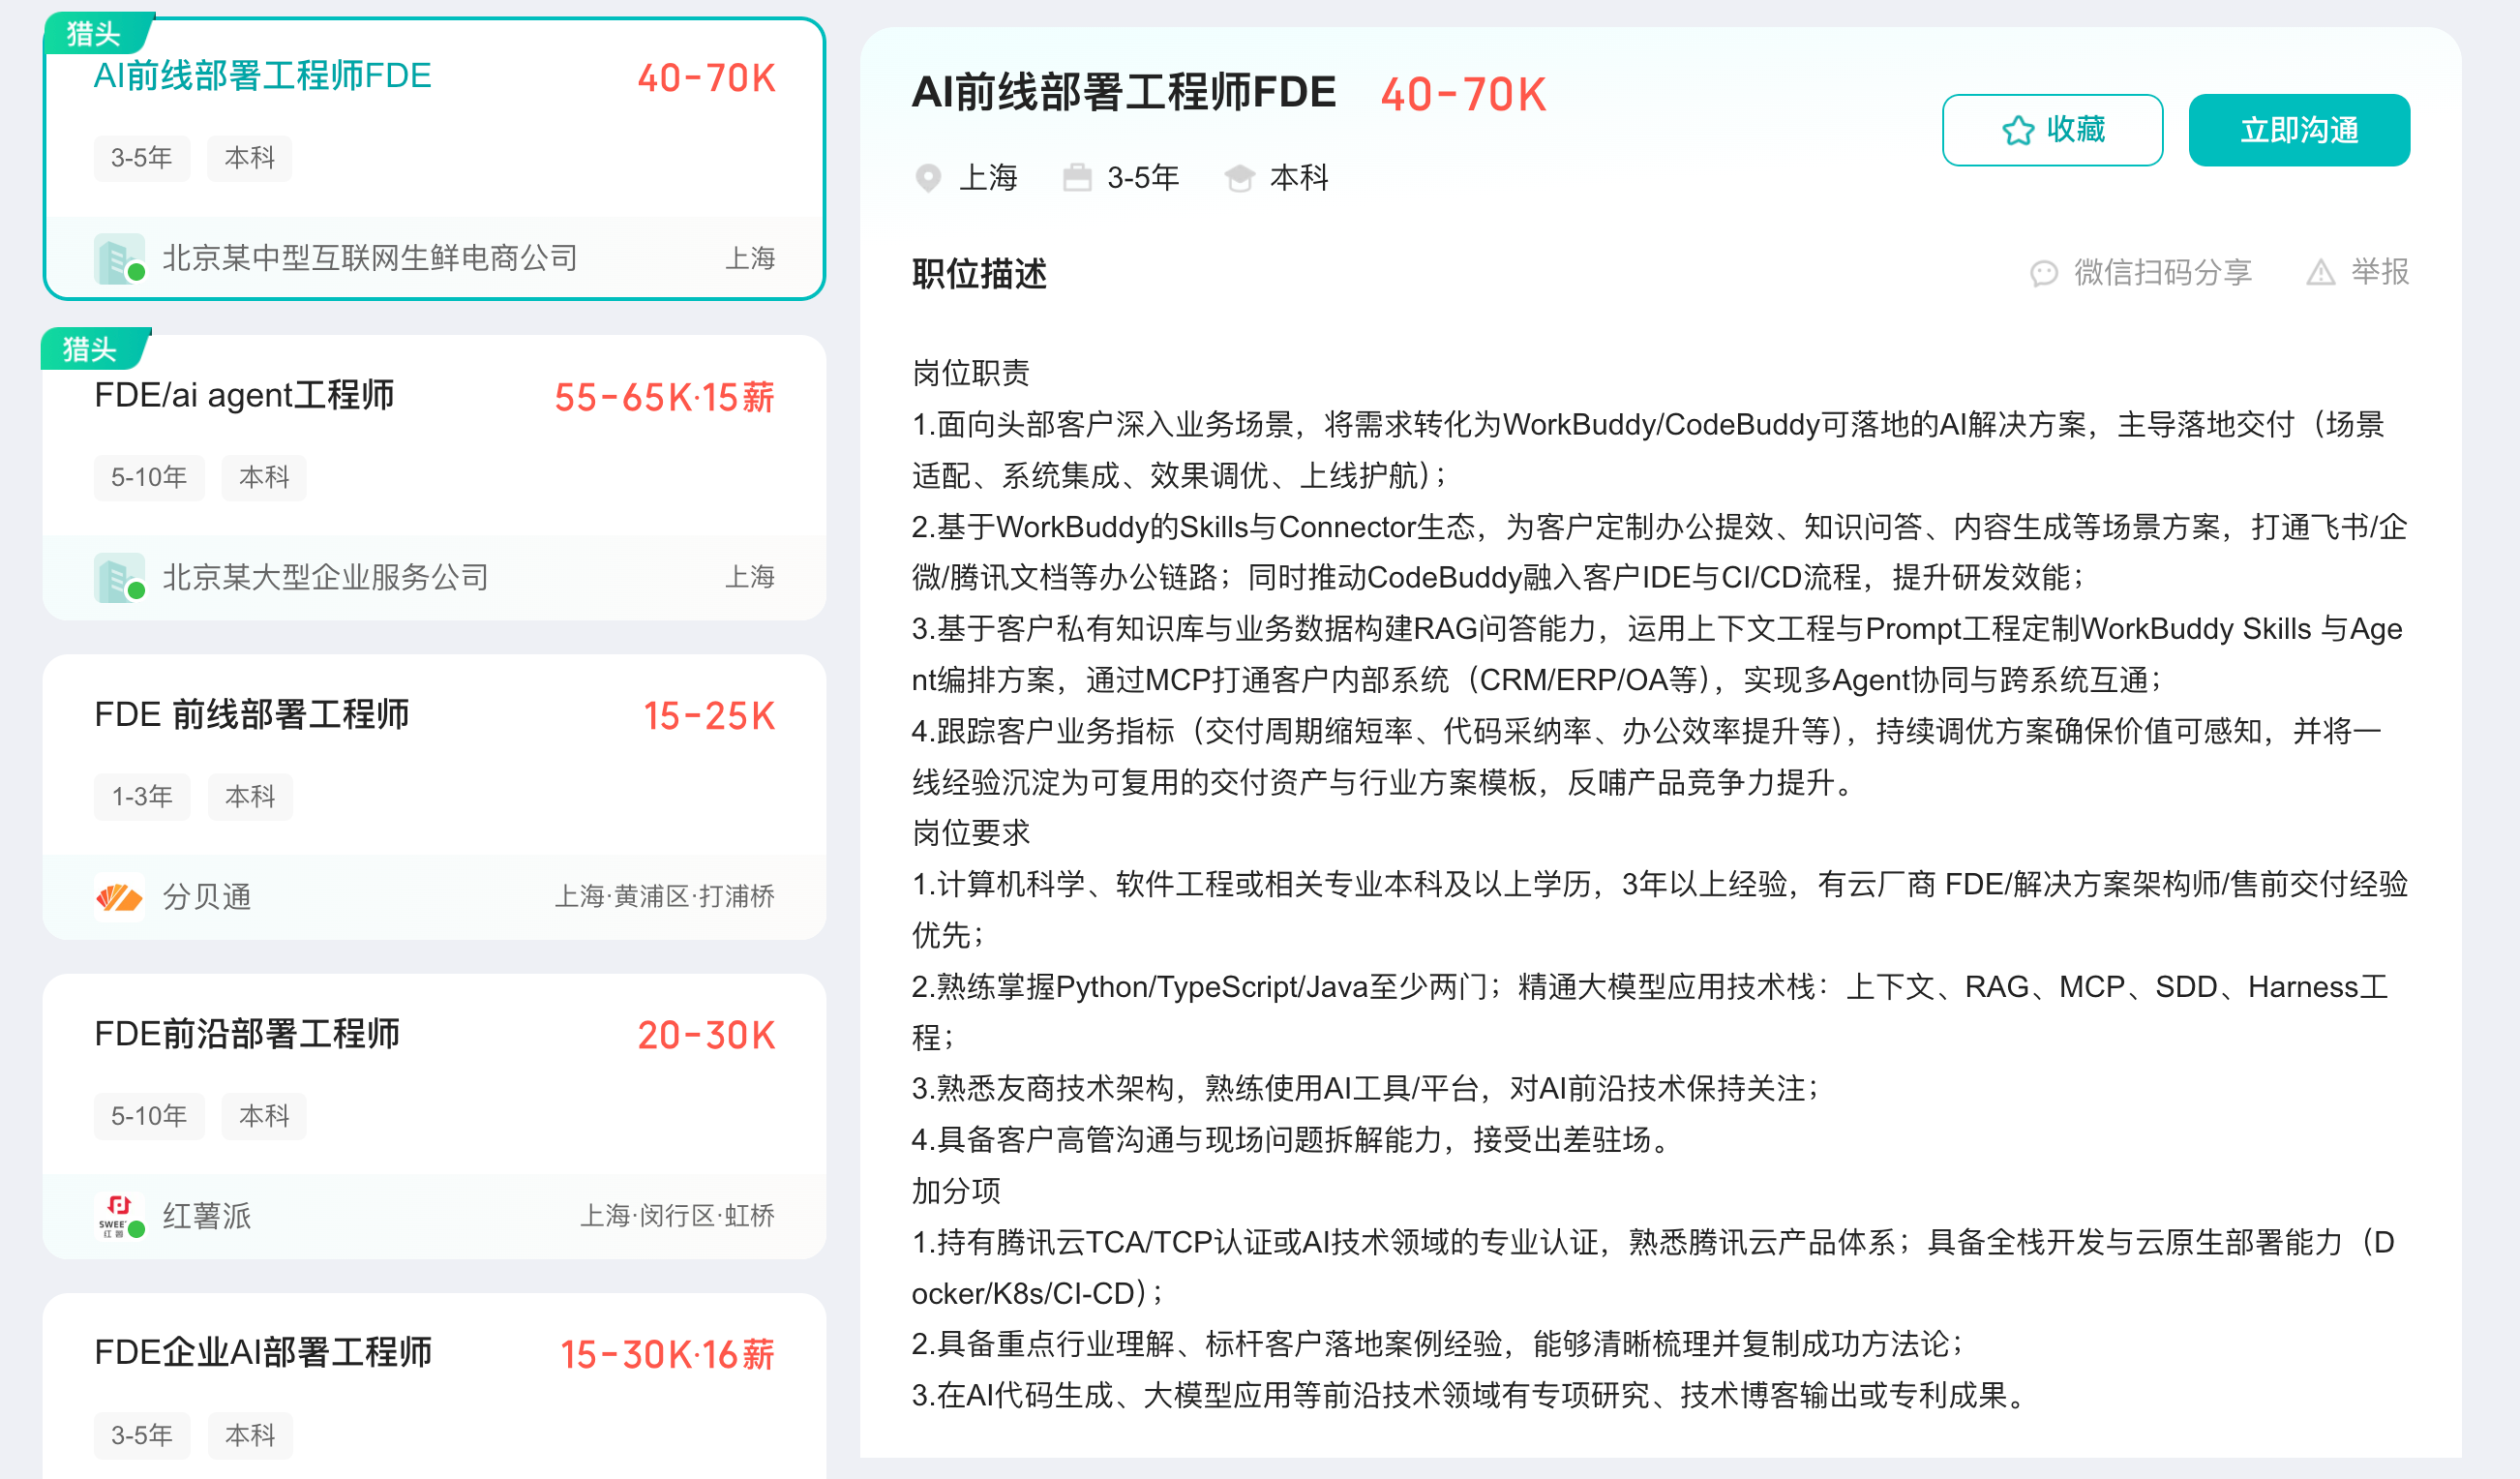This screenshot has height=1479, width=2520.
Task: Click the 5-10年 tag on the FDE前沿部署工程师 card
Action: (x=149, y=1115)
